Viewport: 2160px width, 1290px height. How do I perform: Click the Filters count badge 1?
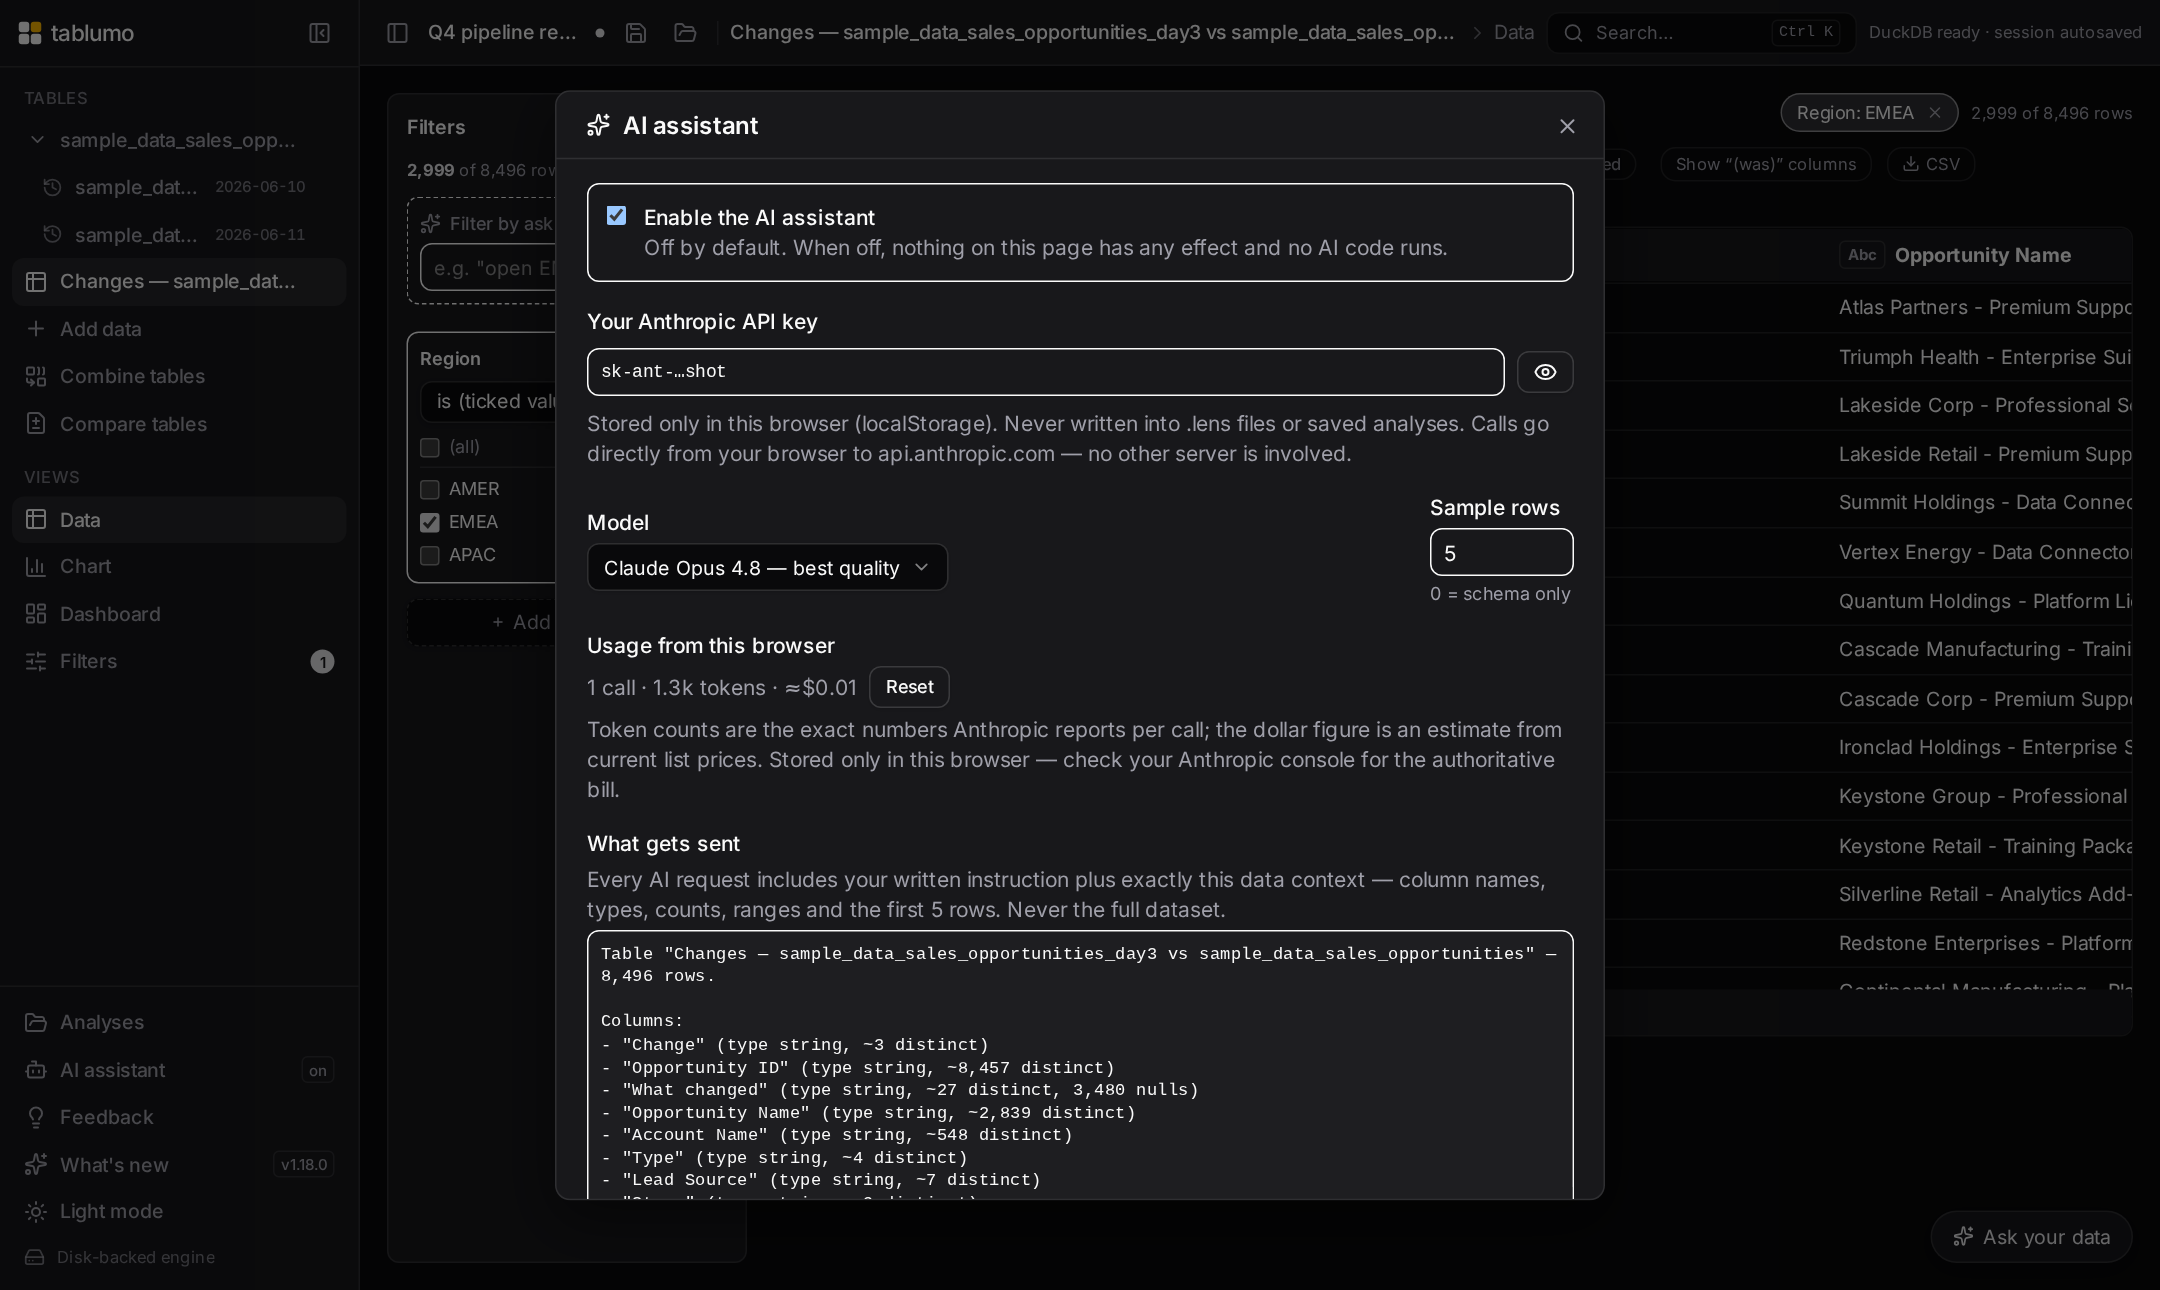tap(322, 661)
